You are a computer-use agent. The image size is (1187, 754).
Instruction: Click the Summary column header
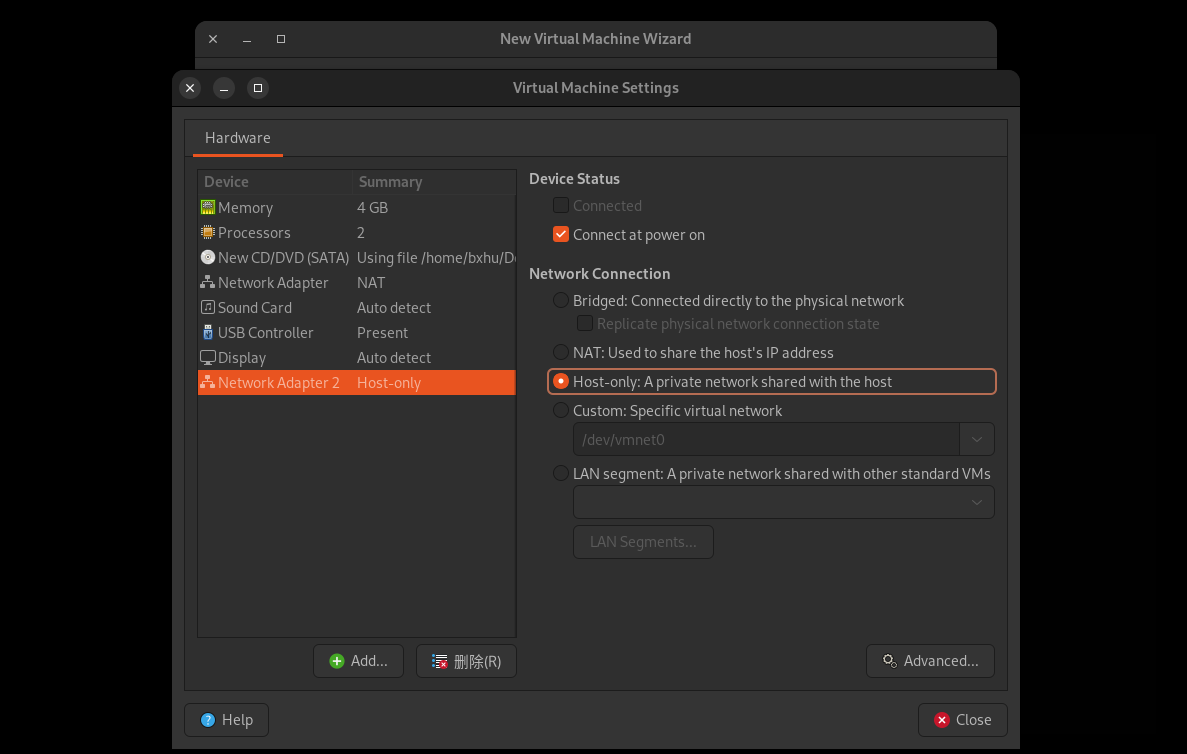pos(390,182)
